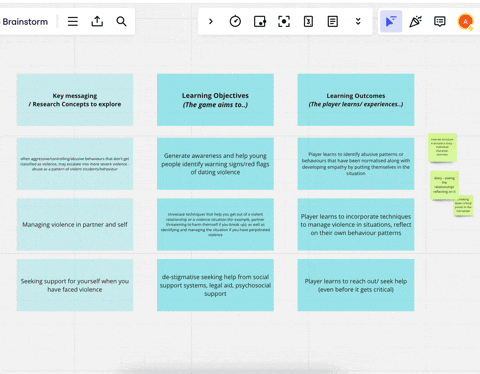Collapse the toolbar with right chevron

coord(211,22)
